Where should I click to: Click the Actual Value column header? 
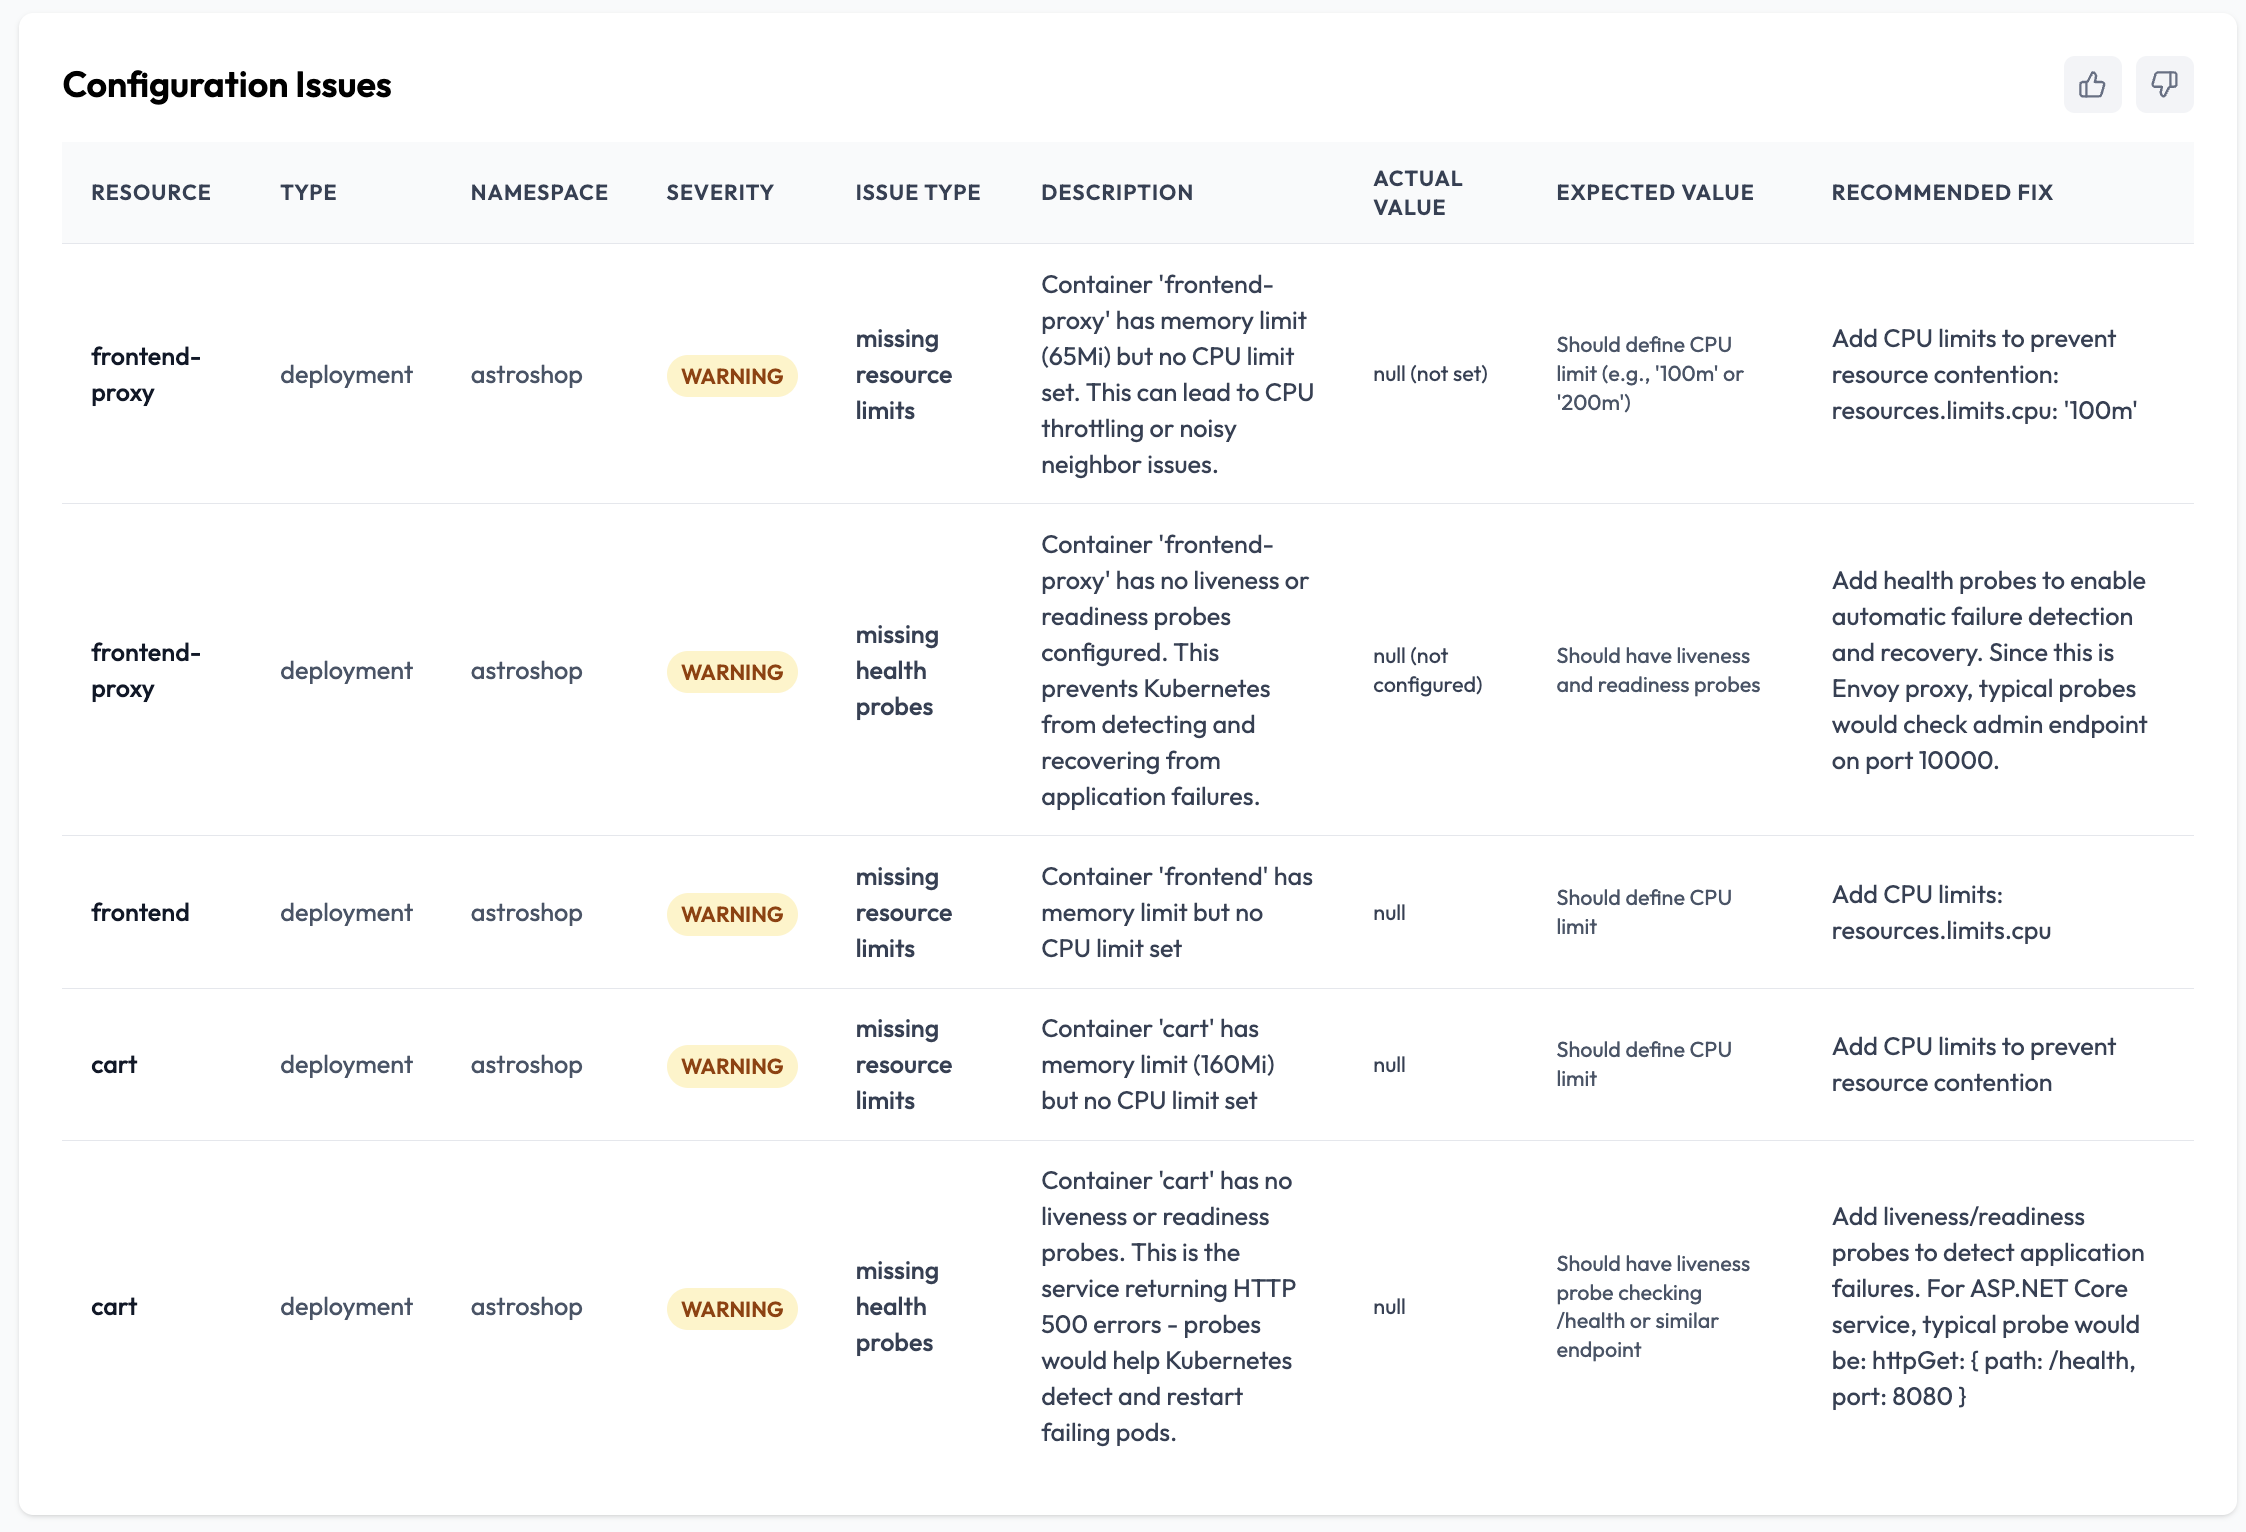click(1417, 192)
